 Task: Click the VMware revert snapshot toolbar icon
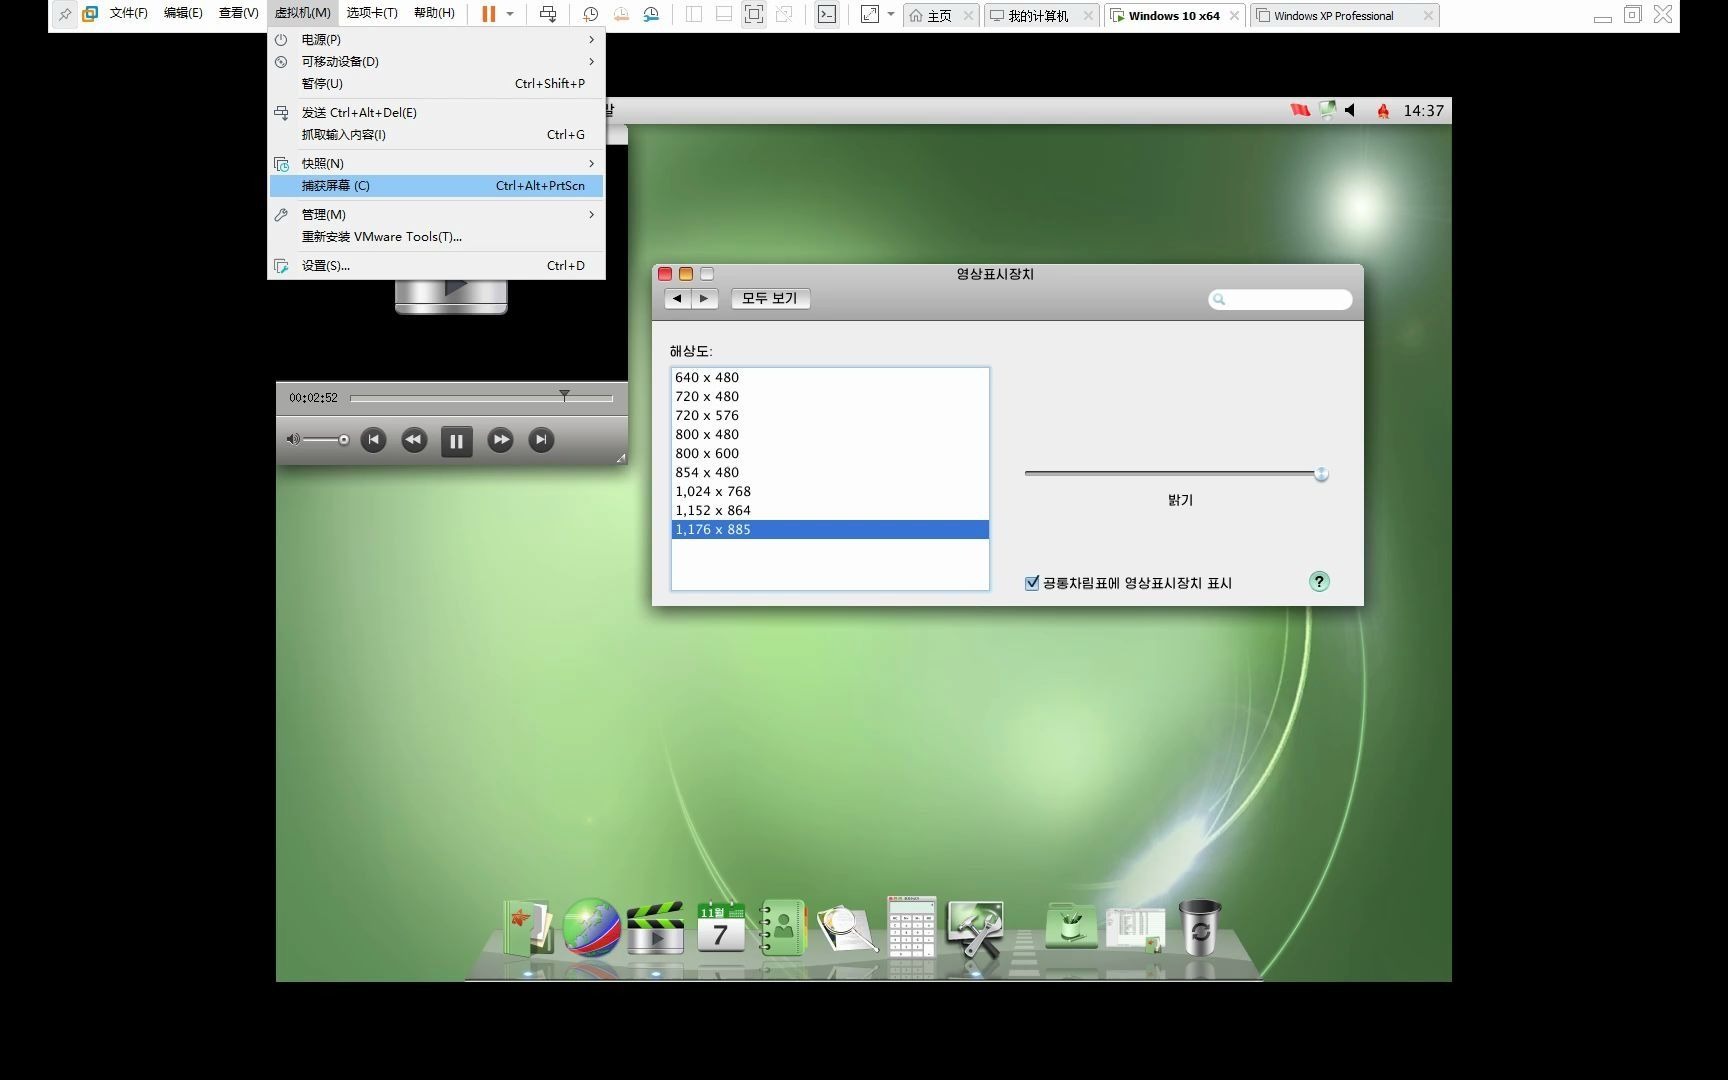(x=621, y=14)
